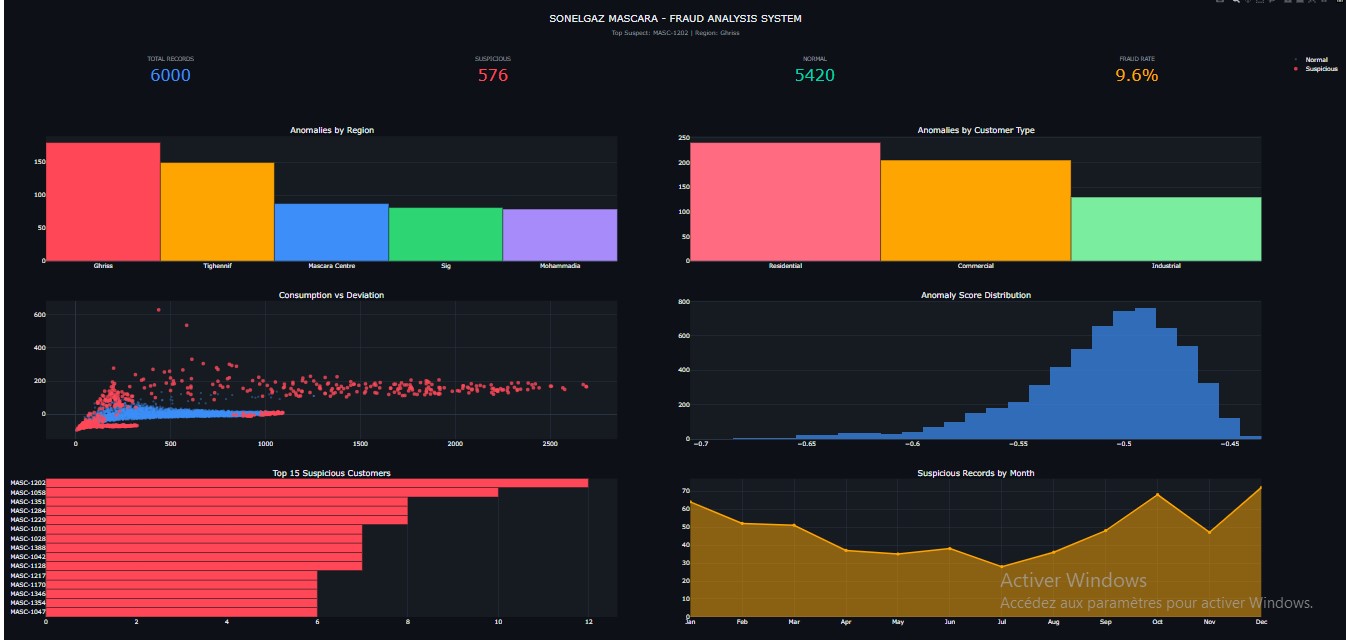Click the pink Residential bar
The height and width of the screenshot is (640, 1346).
point(785,202)
